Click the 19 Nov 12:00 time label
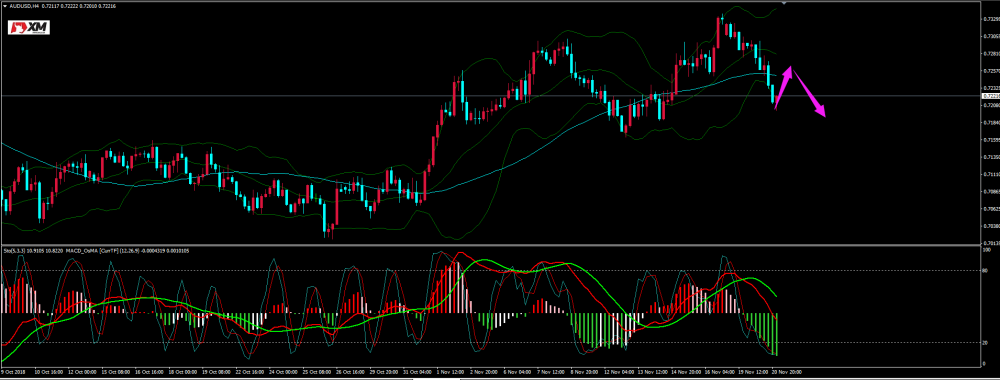This screenshot has width=1000, height=380. click(753, 372)
